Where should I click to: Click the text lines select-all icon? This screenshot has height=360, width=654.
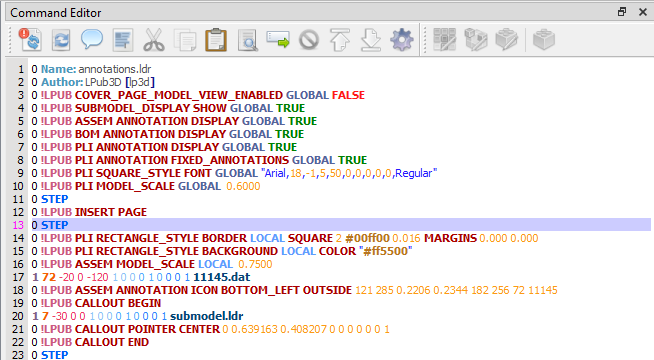[123, 40]
